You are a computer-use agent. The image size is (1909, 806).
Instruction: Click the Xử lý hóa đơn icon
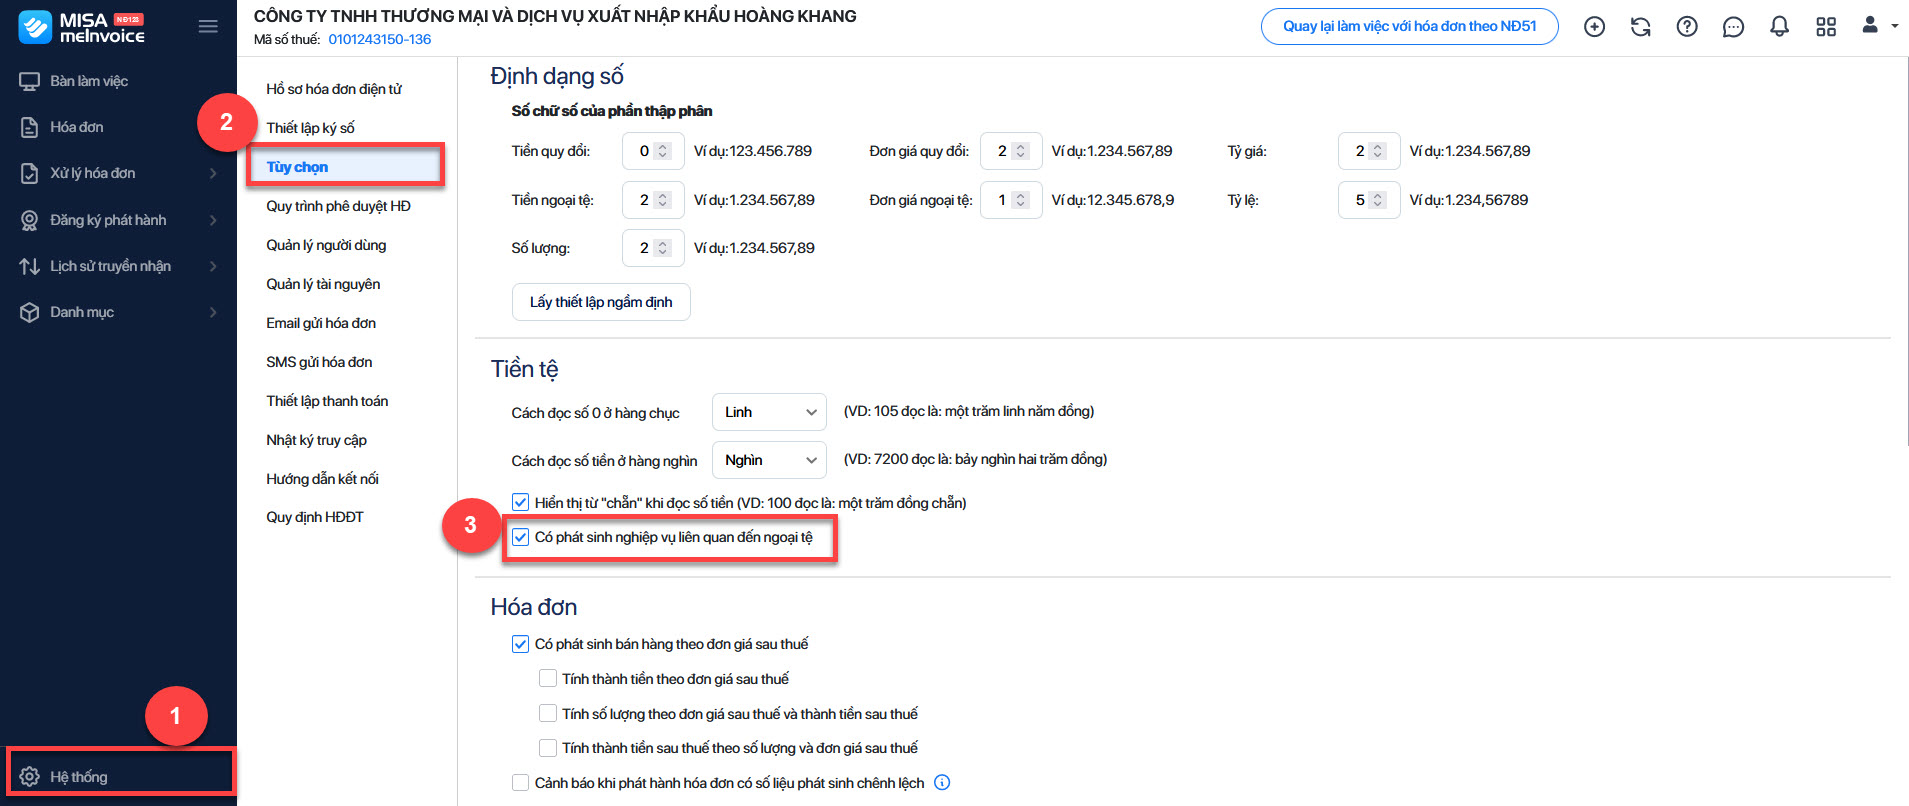pyautogui.click(x=30, y=173)
